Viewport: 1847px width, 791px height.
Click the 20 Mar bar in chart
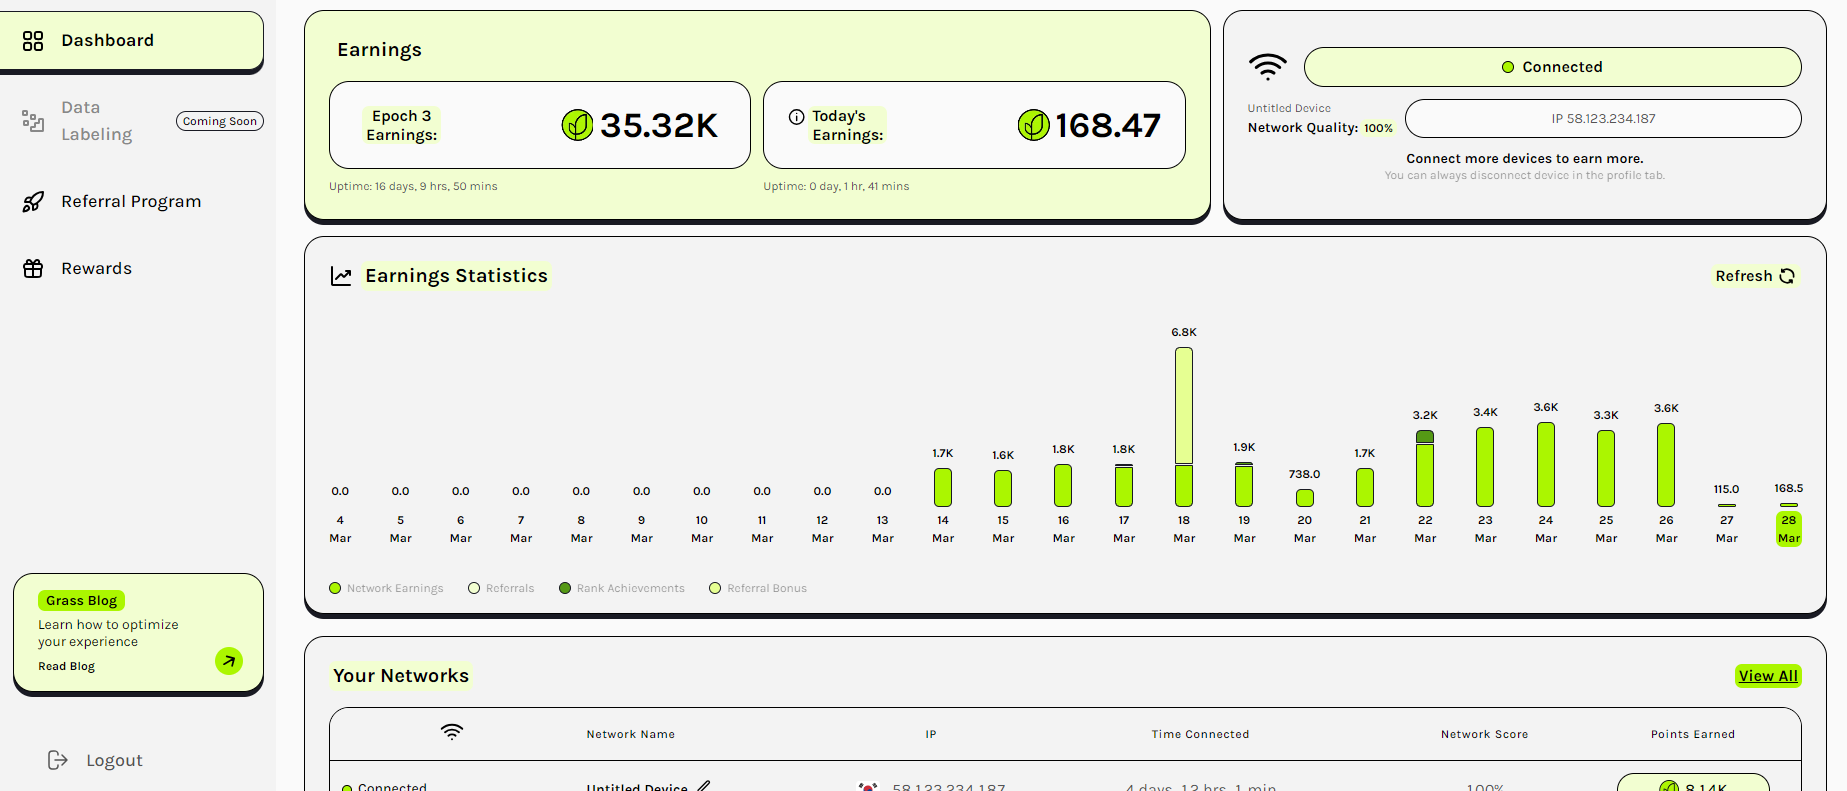tap(1305, 498)
